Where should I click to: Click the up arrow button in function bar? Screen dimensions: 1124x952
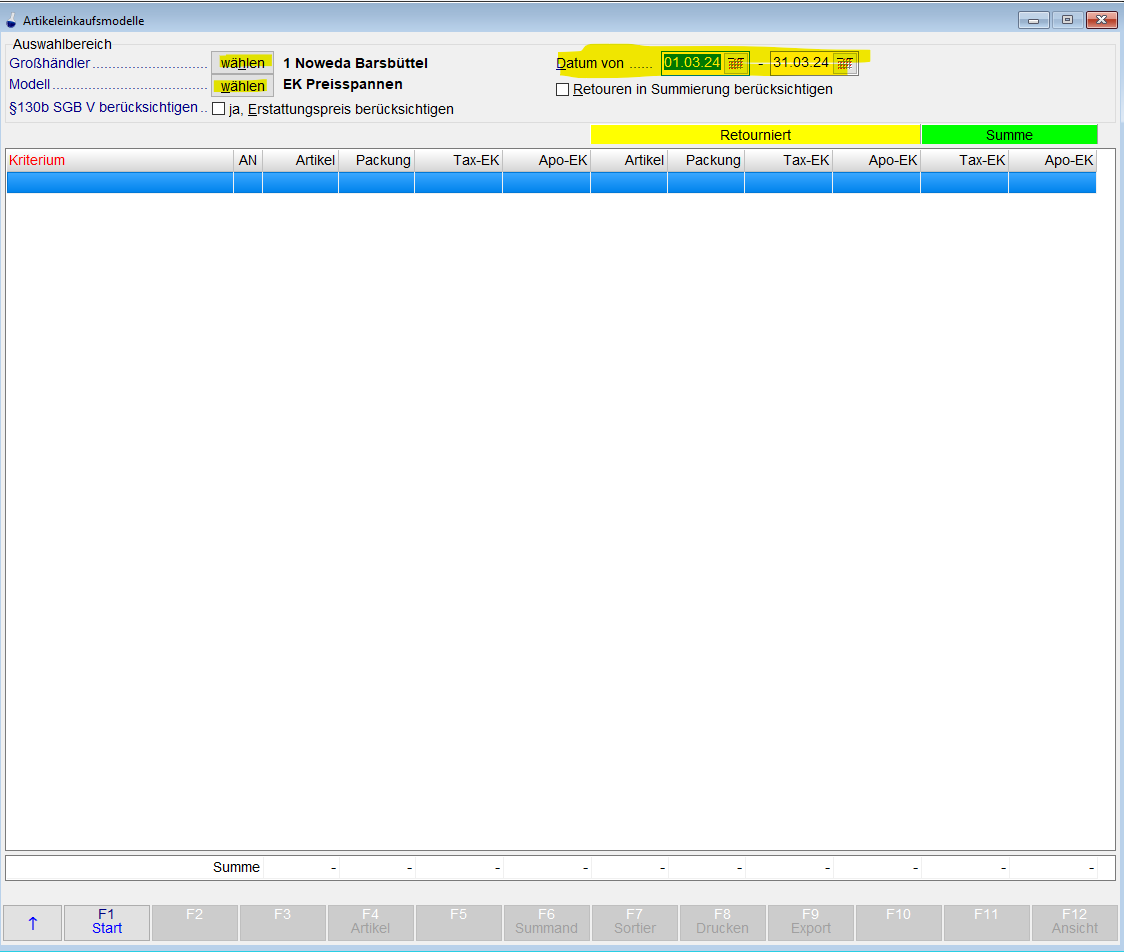pyautogui.click(x=33, y=923)
